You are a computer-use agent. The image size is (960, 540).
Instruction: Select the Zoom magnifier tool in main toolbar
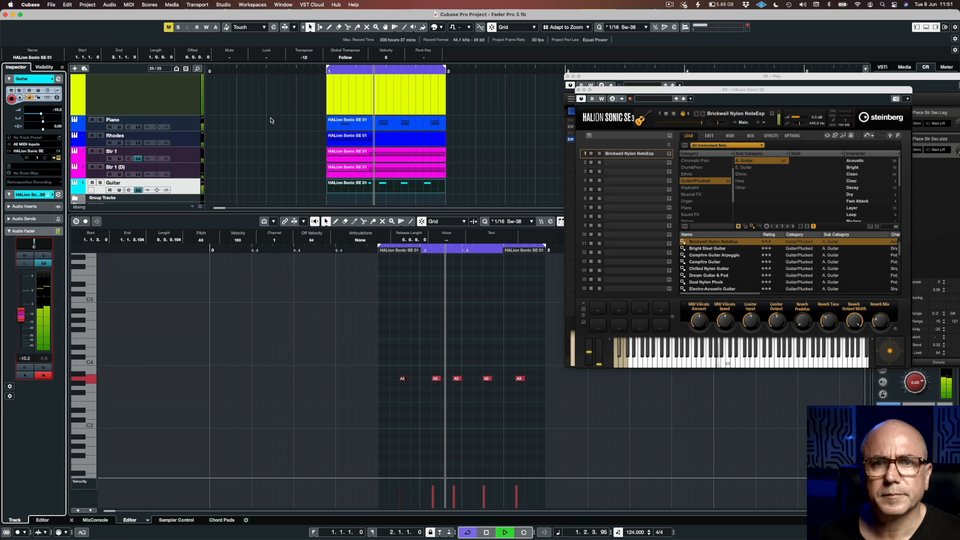376,27
